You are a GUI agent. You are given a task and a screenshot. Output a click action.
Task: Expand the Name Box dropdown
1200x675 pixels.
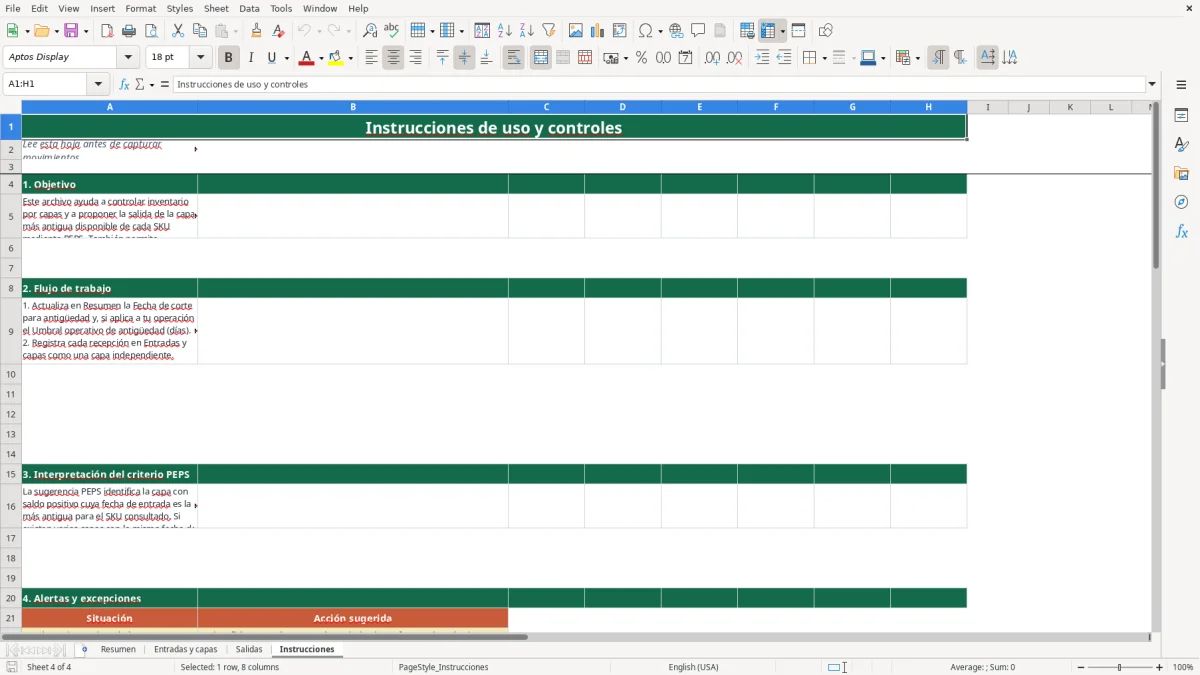click(x=98, y=84)
